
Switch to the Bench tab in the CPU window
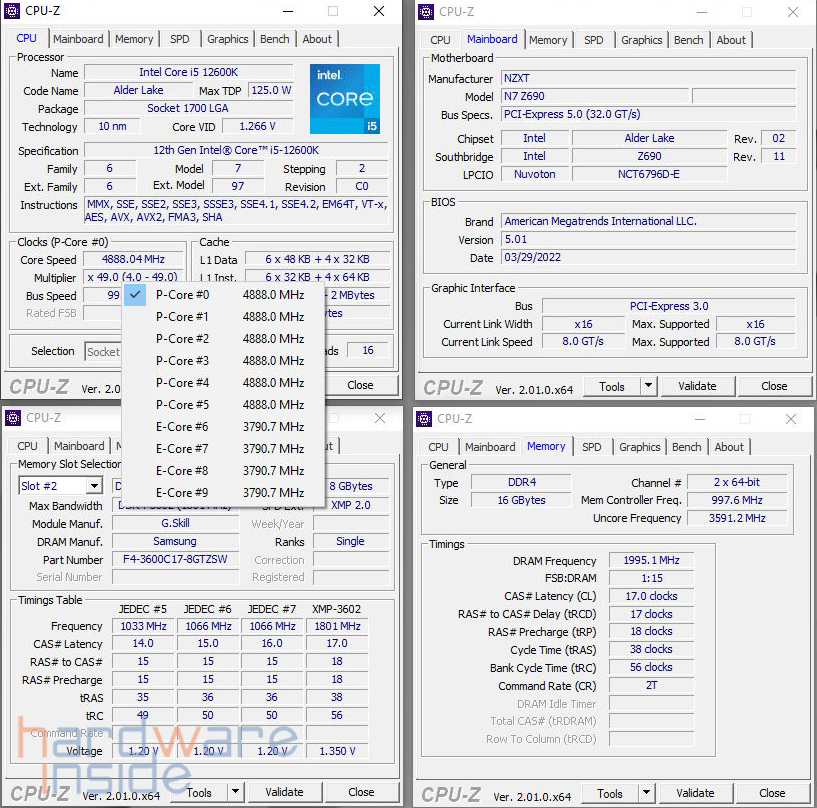pyautogui.click(x=276, y=39)
